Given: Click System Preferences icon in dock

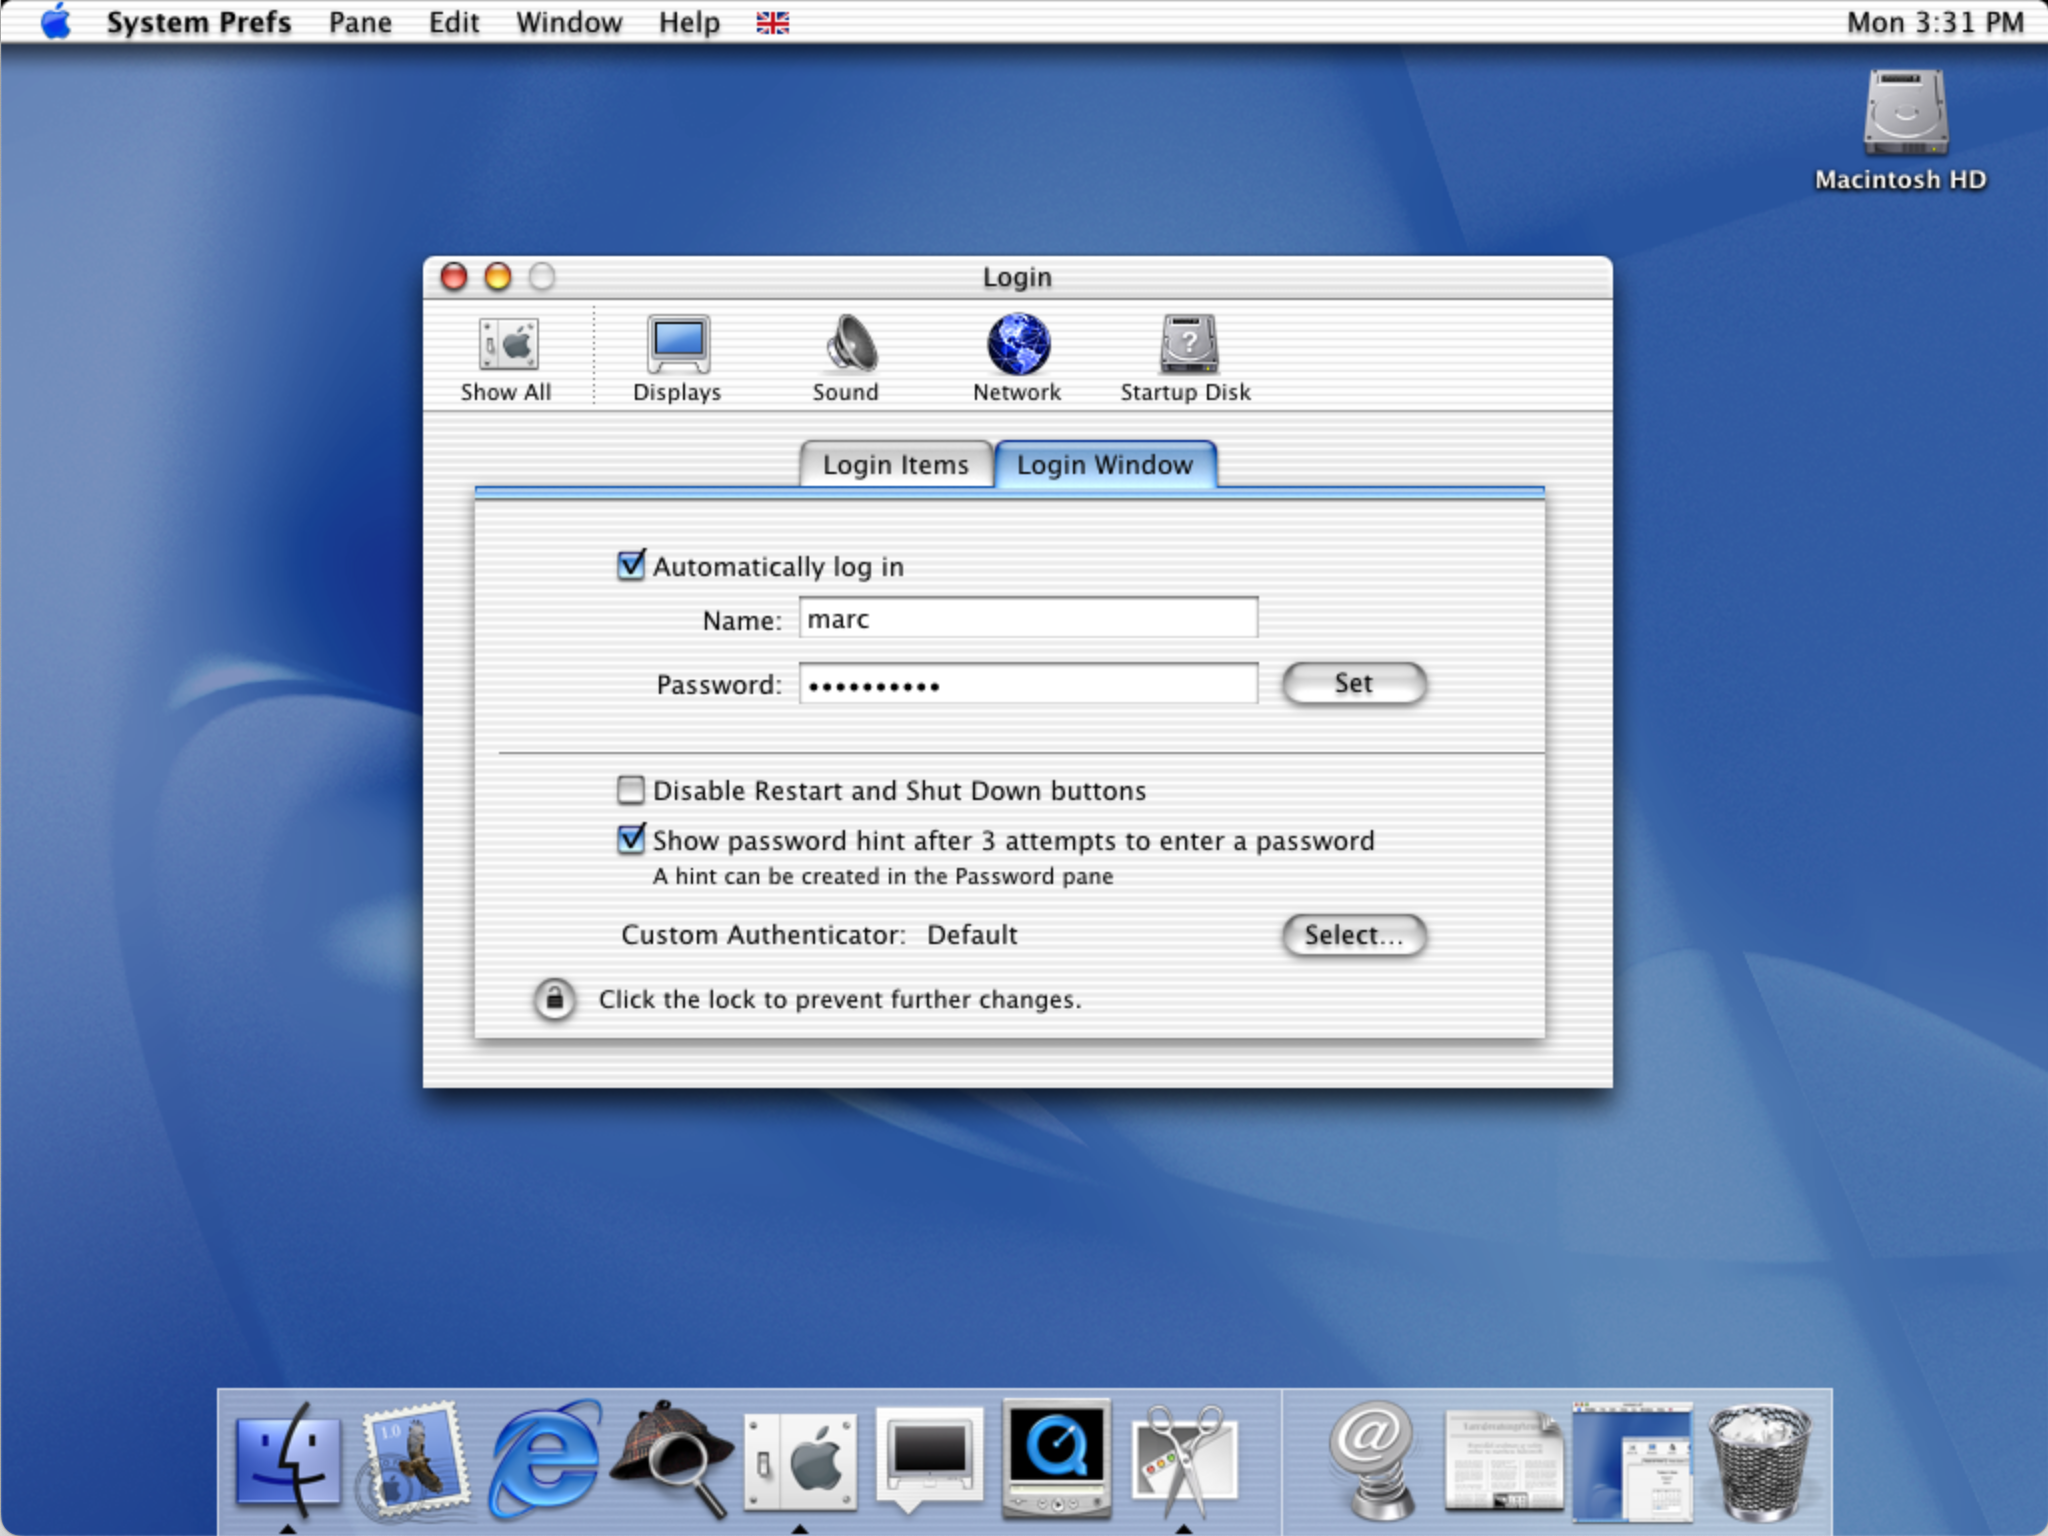Looking at the screenshot, I should pyautogui.click(x=800, y=1460).
